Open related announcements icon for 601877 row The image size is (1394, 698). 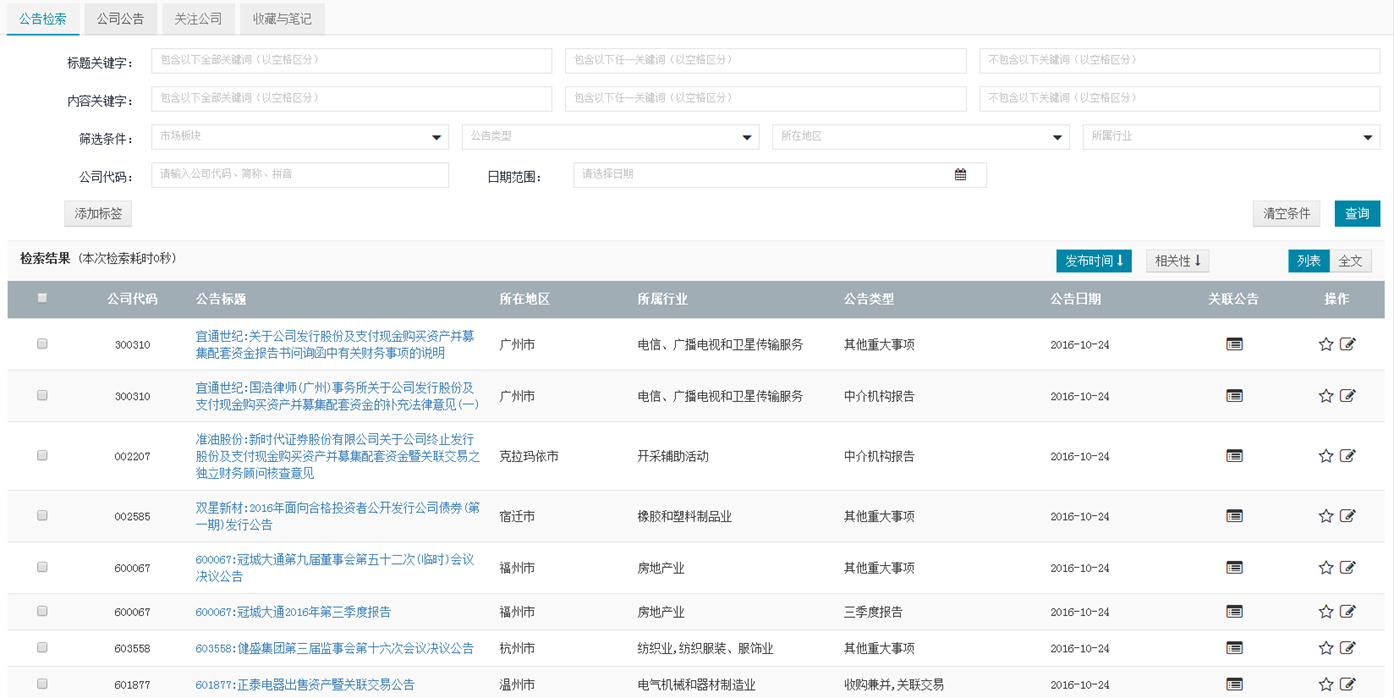coord(1234,685)
